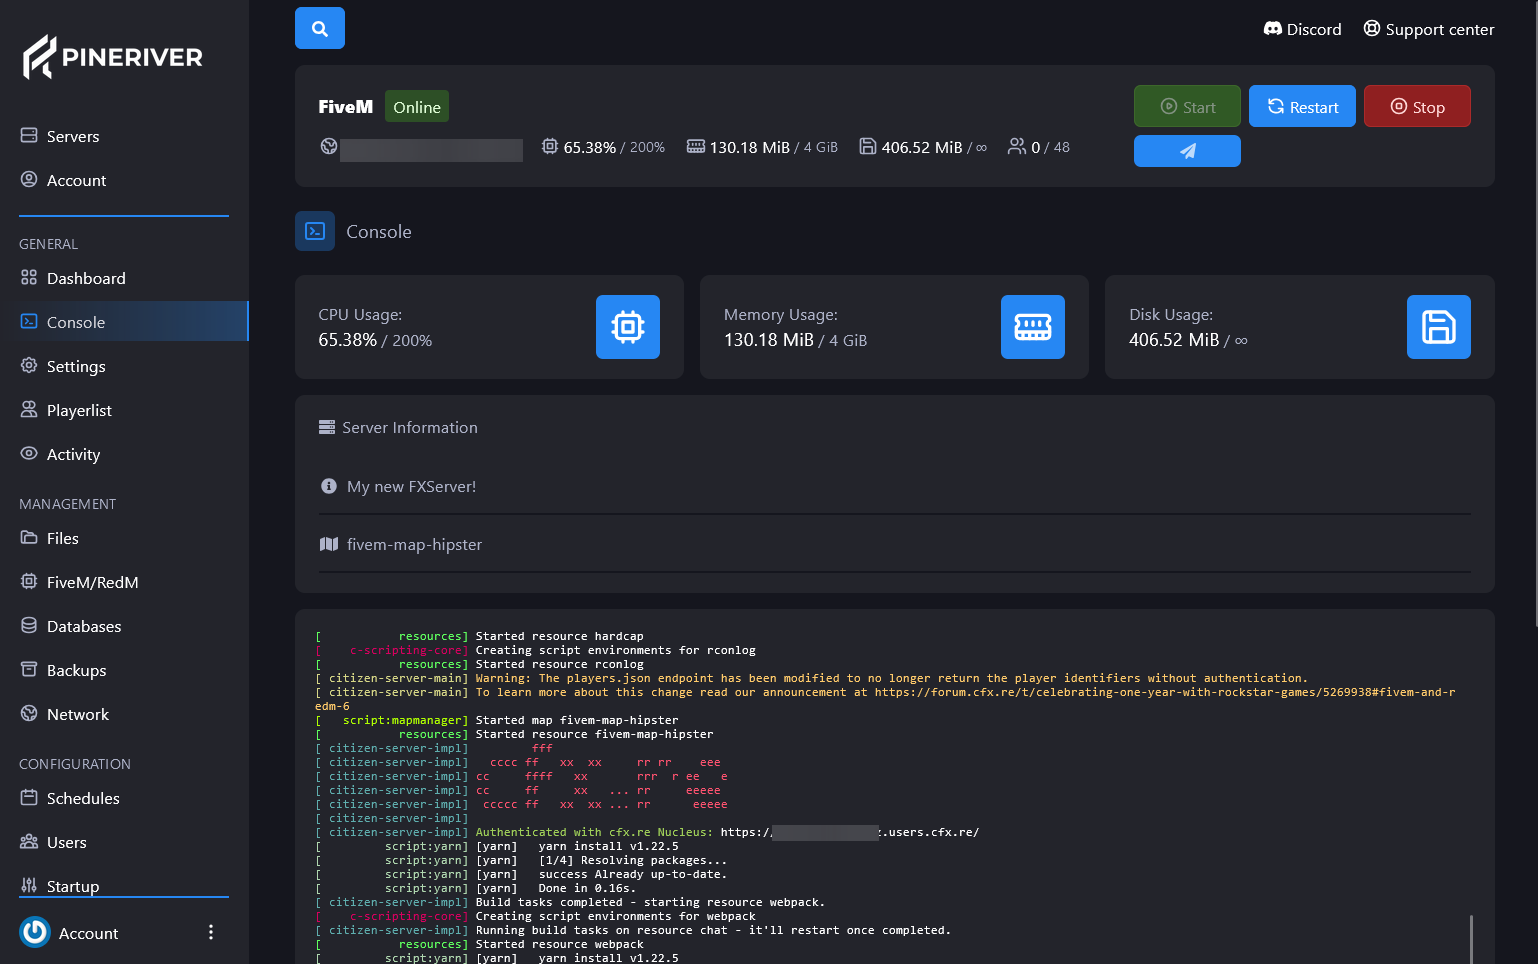Click the memory icon in the header stats
1538x964 pixels.
click(x=696, y=146)
